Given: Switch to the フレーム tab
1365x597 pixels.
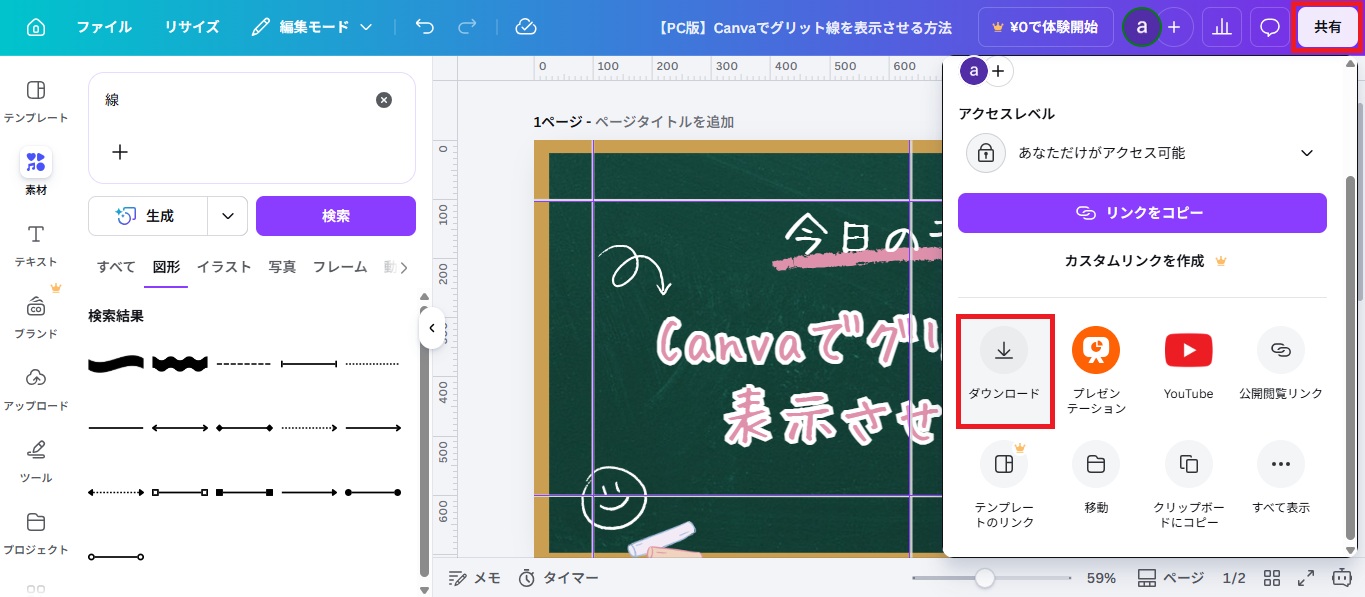Looking at the screenshot, I should [340, 267].
